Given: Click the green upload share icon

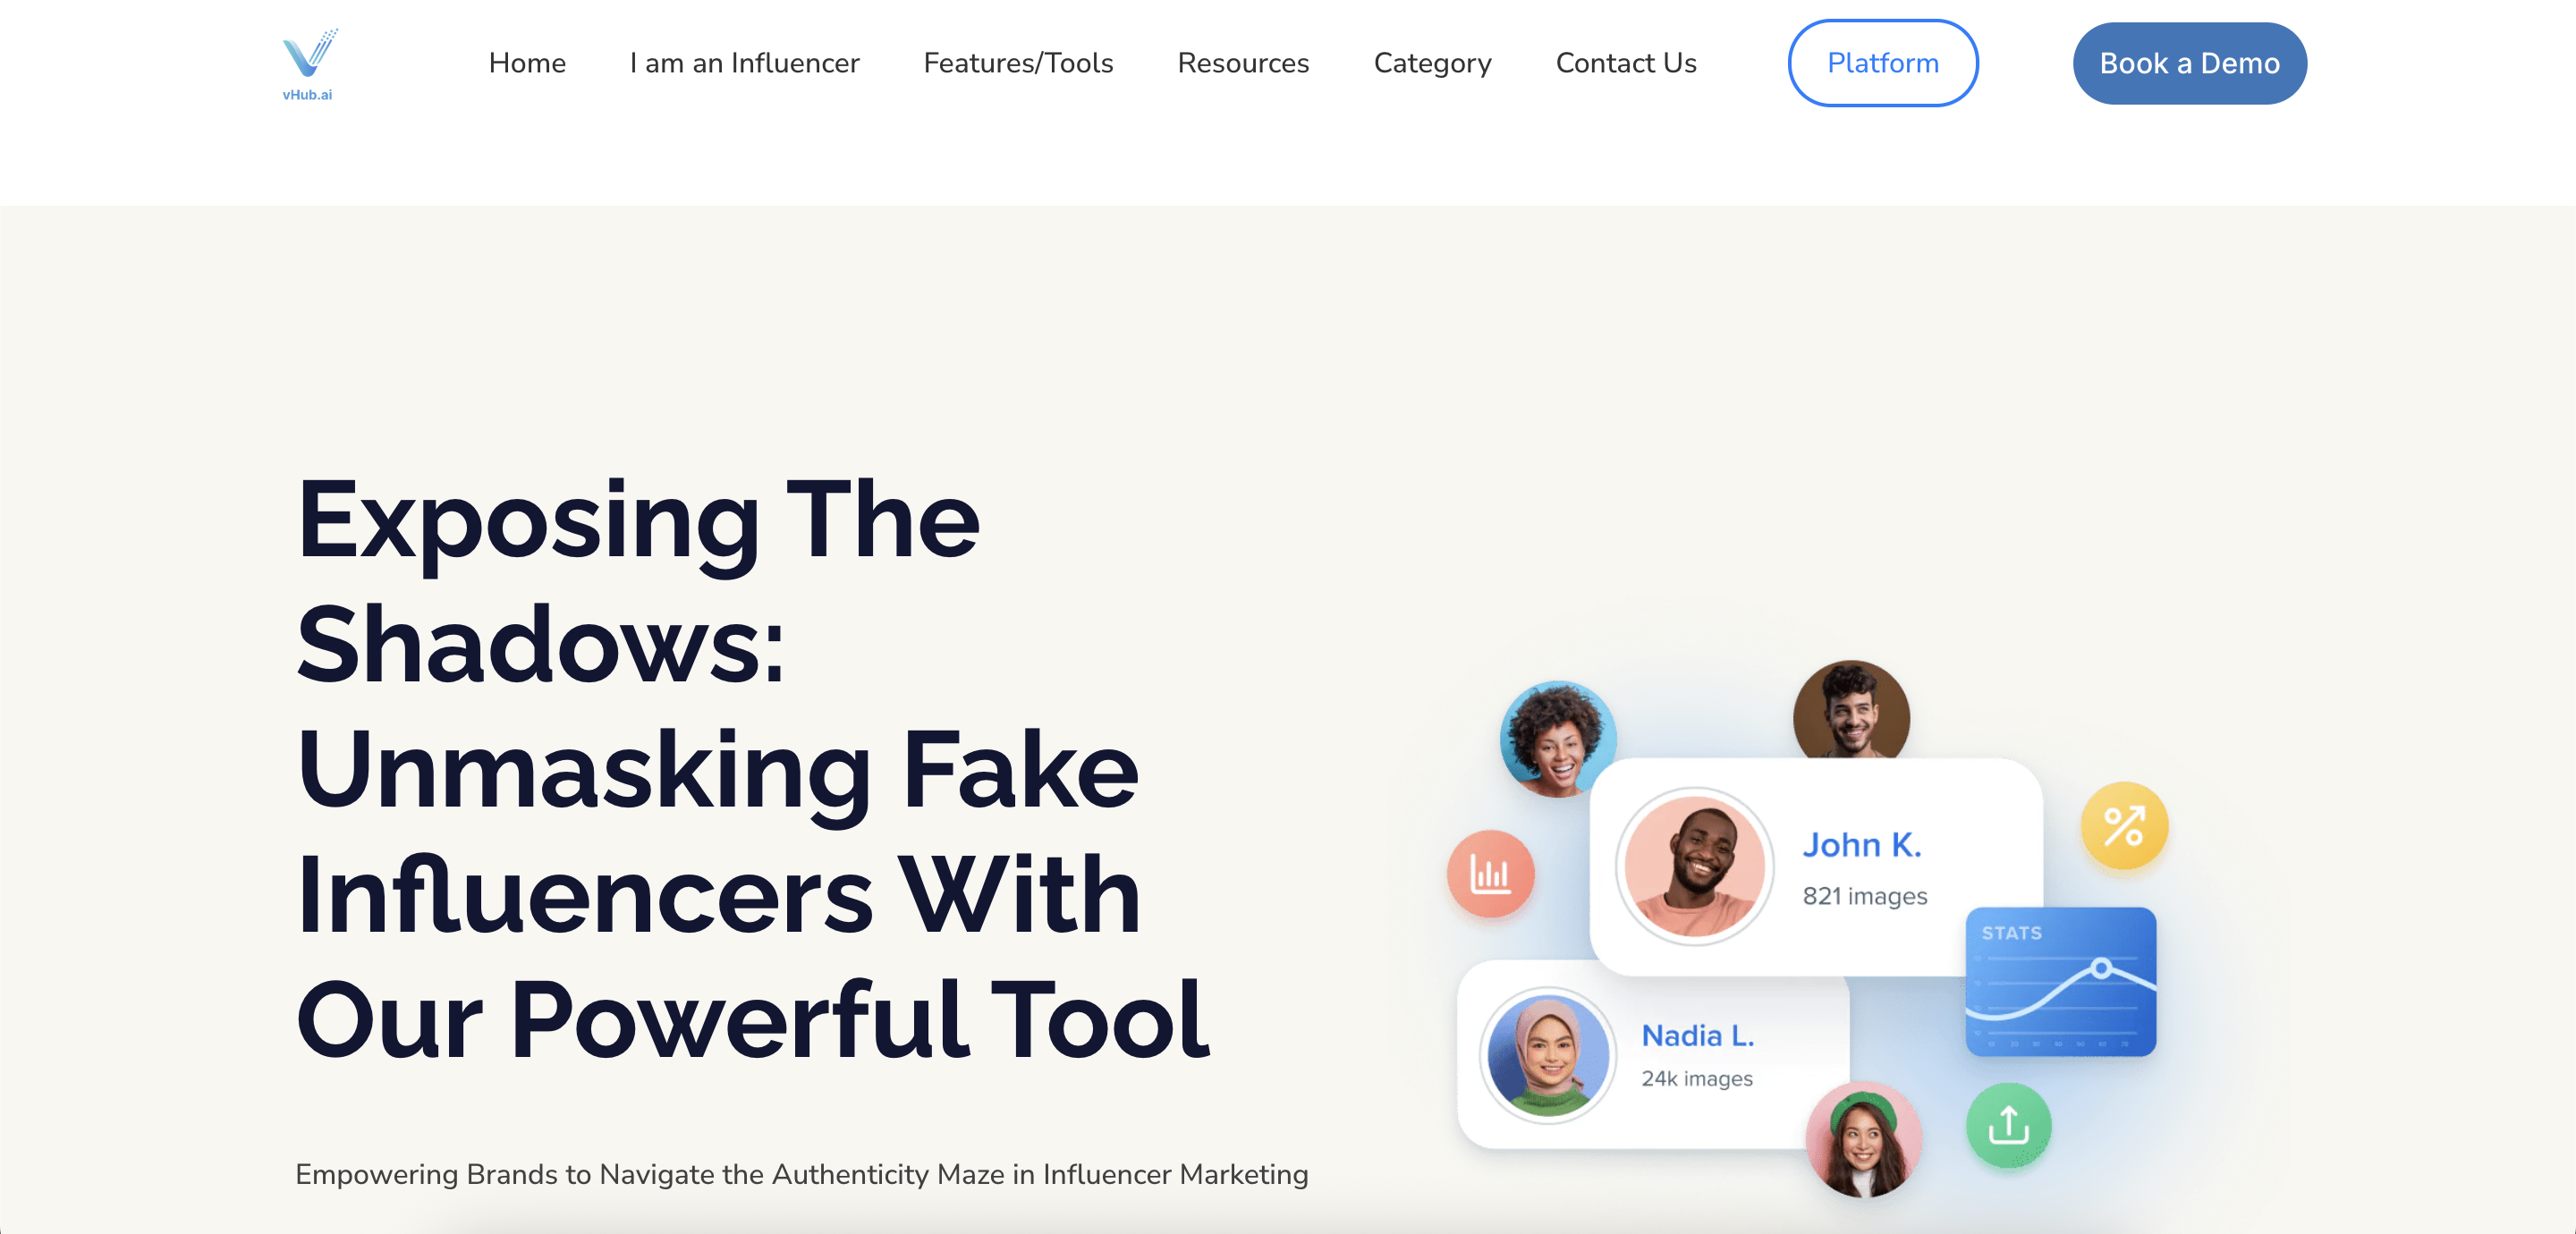Looking at the screenshot, I should [2008, 1124].
